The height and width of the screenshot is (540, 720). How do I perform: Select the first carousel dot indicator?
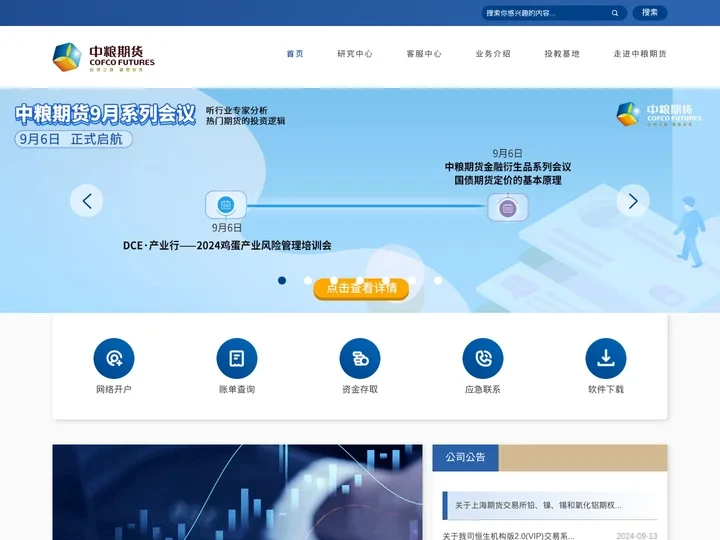pyautogui.click(x=282, y=280)
